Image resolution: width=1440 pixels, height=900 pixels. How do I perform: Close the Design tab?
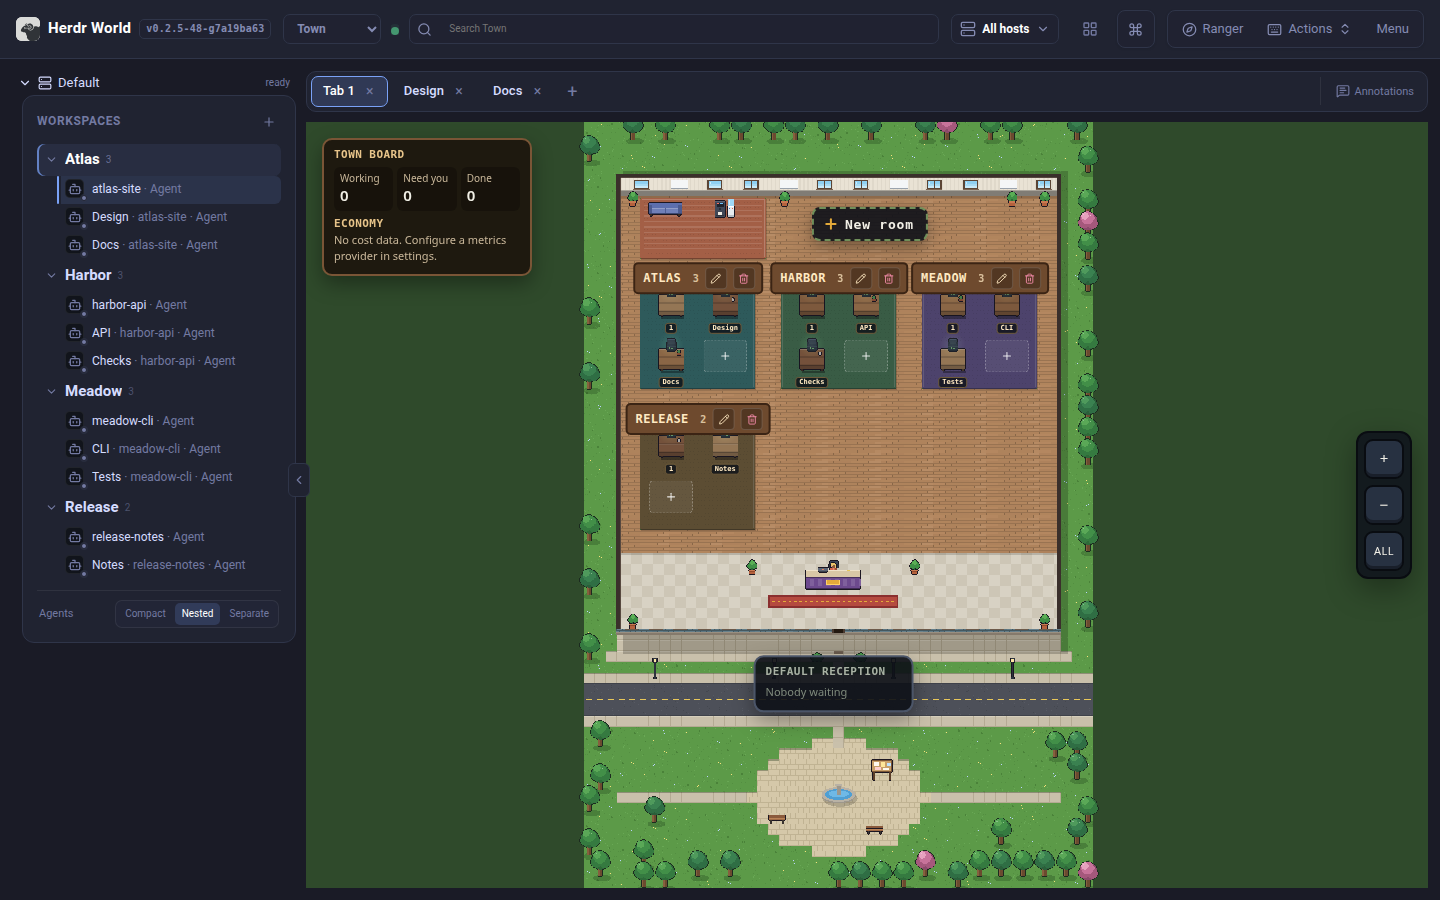tap(459, 91)
